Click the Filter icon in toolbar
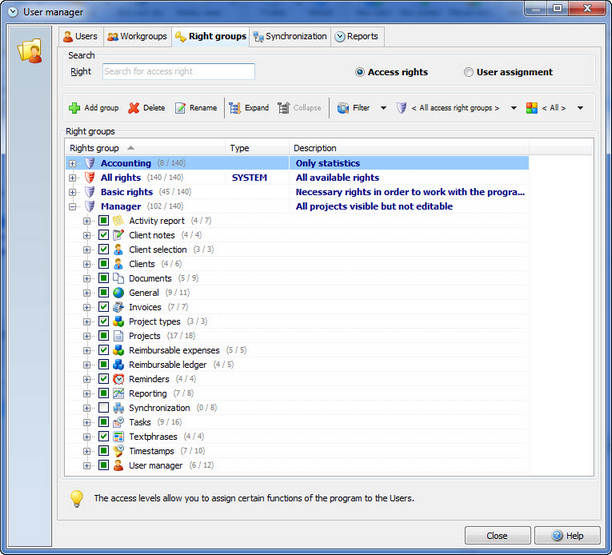 pyautogui.click(x=343, y=108)
